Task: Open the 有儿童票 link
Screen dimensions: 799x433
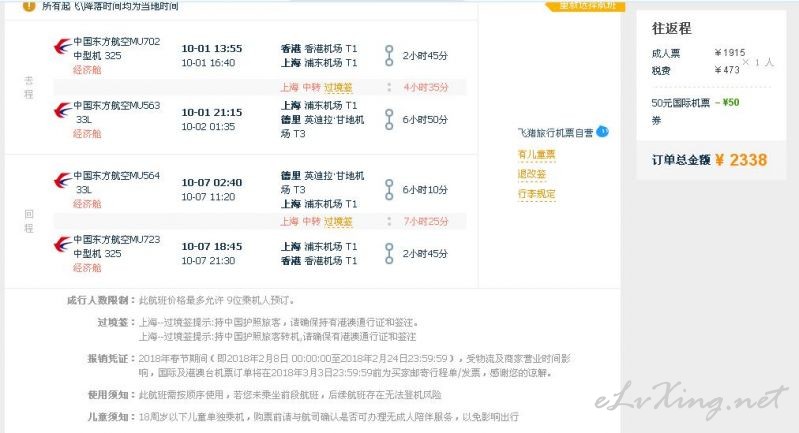Action: coord(536,154)
